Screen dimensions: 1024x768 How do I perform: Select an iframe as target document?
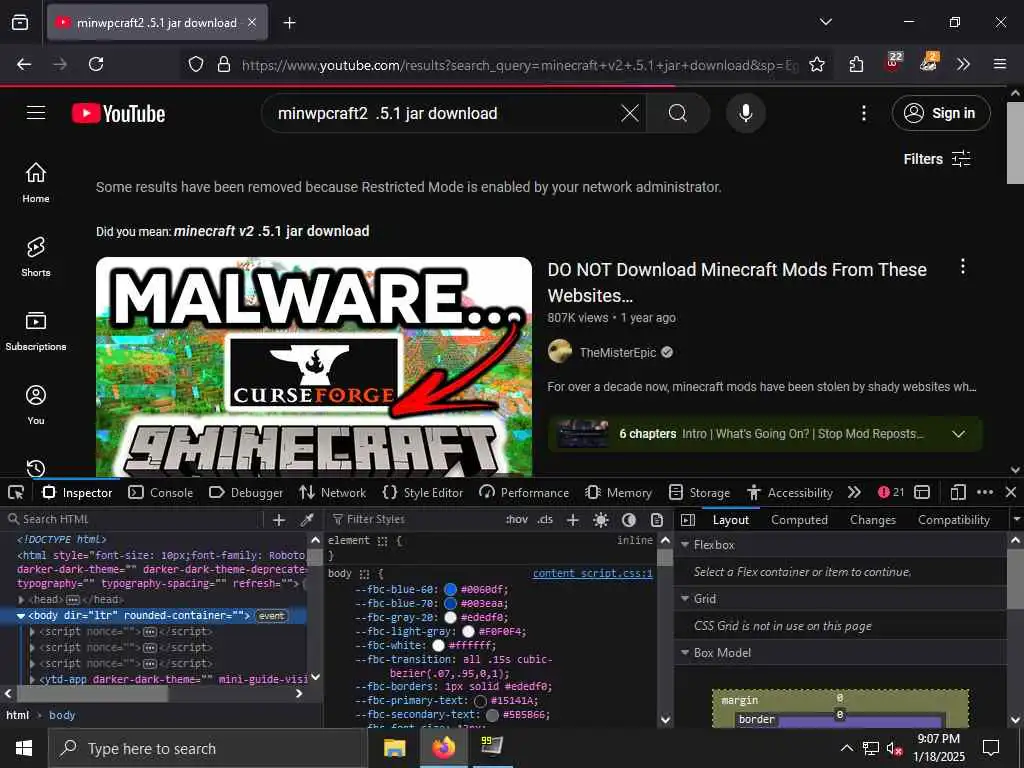click(921, 492)
